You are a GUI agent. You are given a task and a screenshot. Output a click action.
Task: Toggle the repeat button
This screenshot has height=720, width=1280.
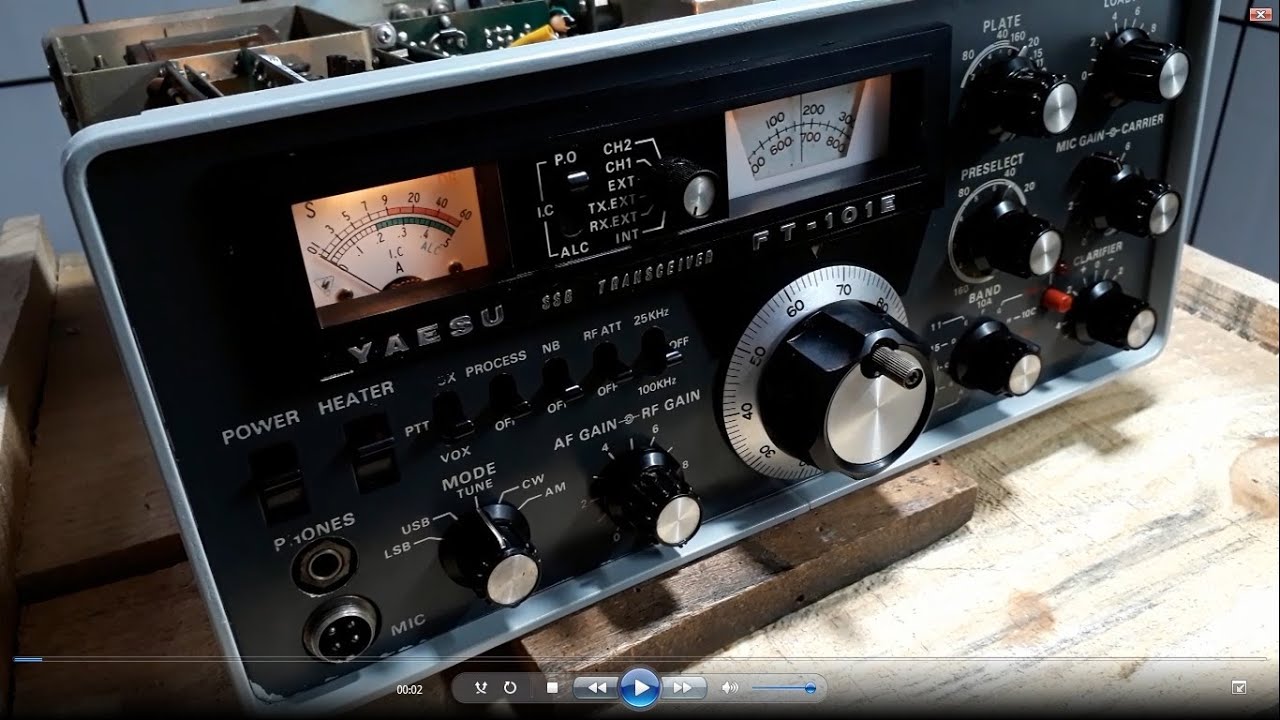509,688
